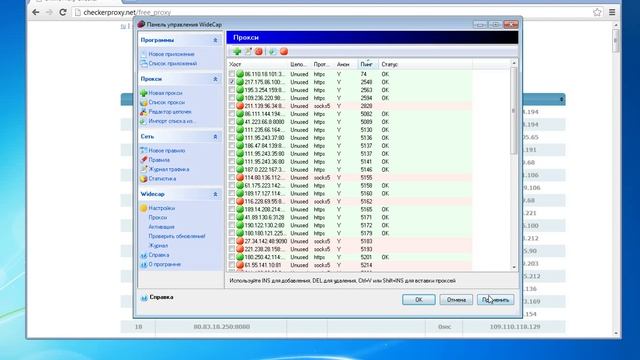Click the icon beside Новое приложение
The height and width of the screenshot is (360, 640).
click(x=144, y=54)
